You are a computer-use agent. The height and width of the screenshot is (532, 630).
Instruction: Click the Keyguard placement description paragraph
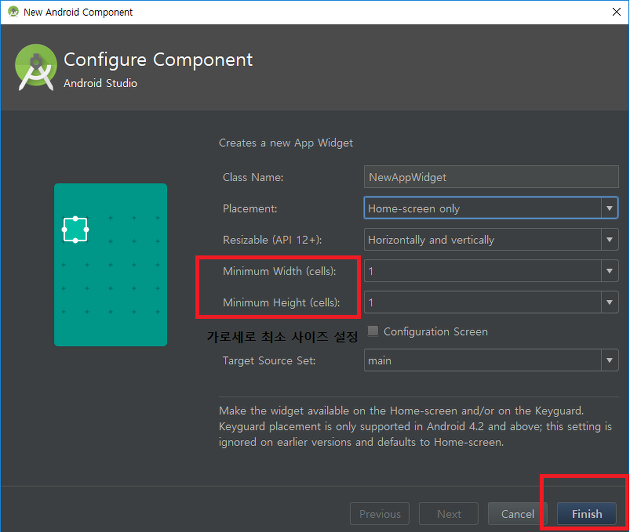coord(415,426)
